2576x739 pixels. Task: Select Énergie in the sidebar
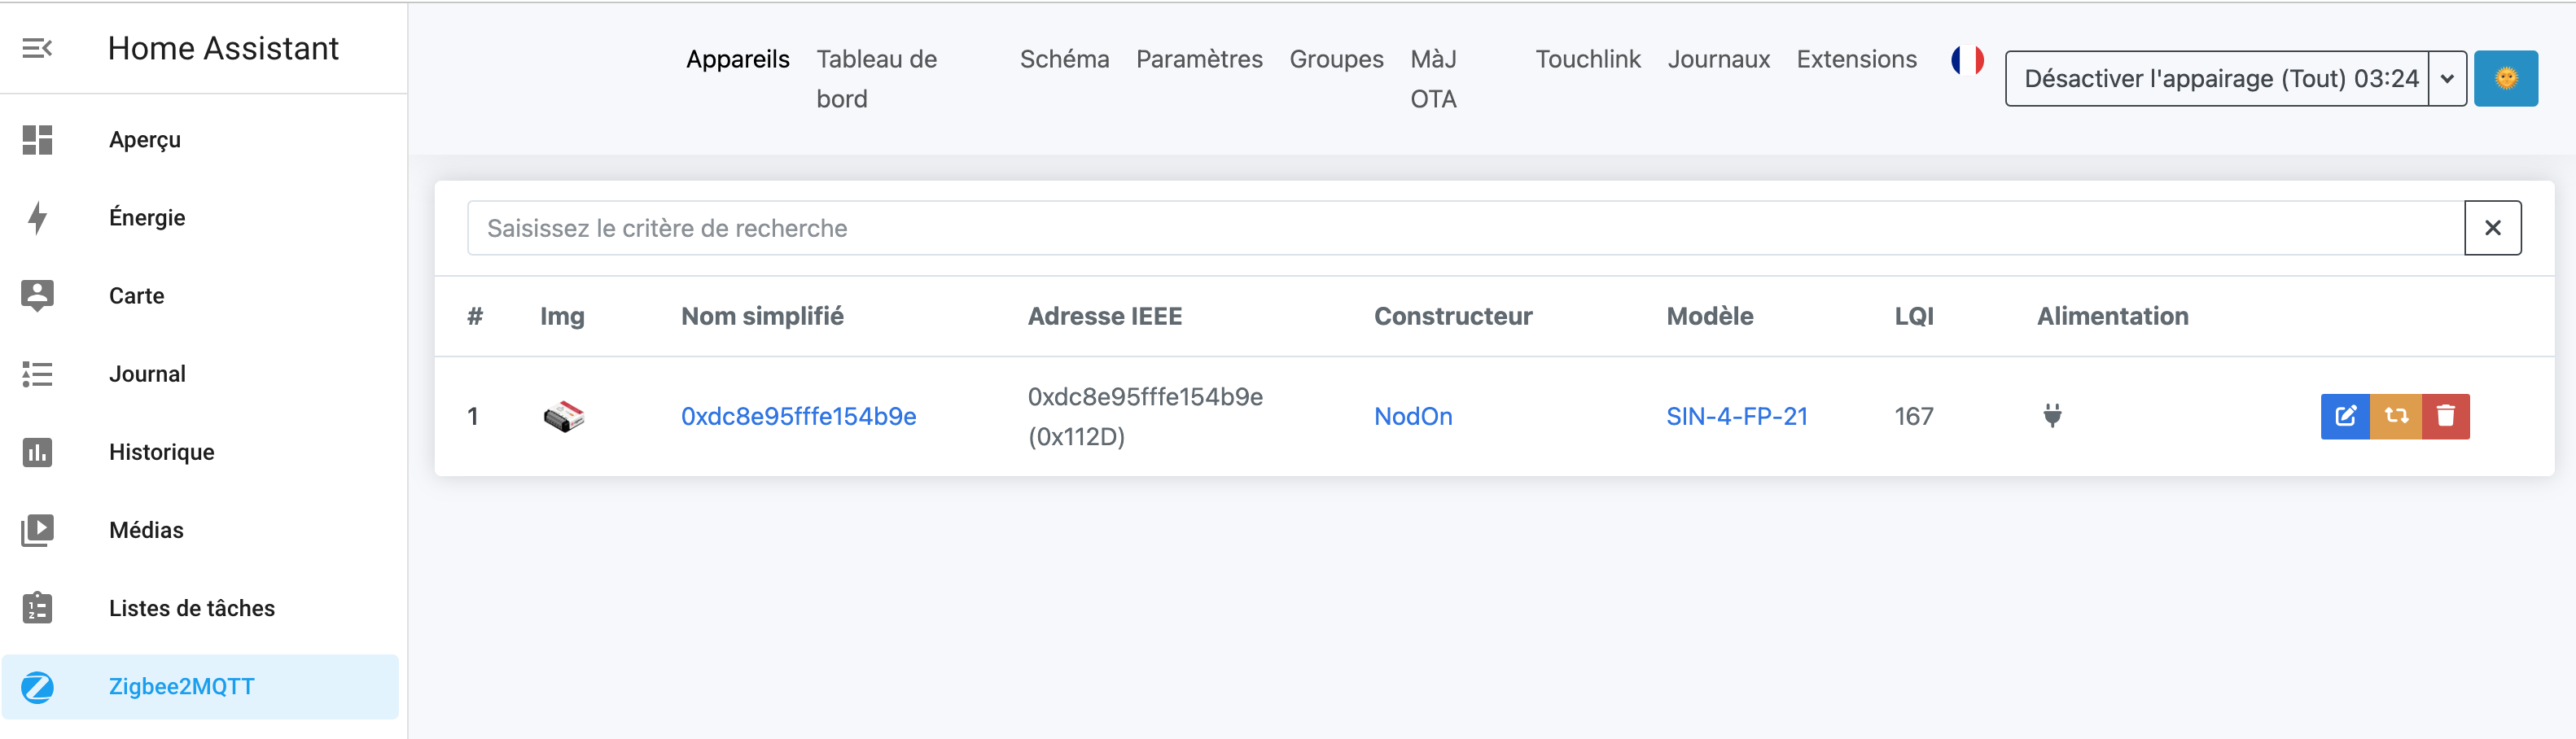click(x=147, y=218)
